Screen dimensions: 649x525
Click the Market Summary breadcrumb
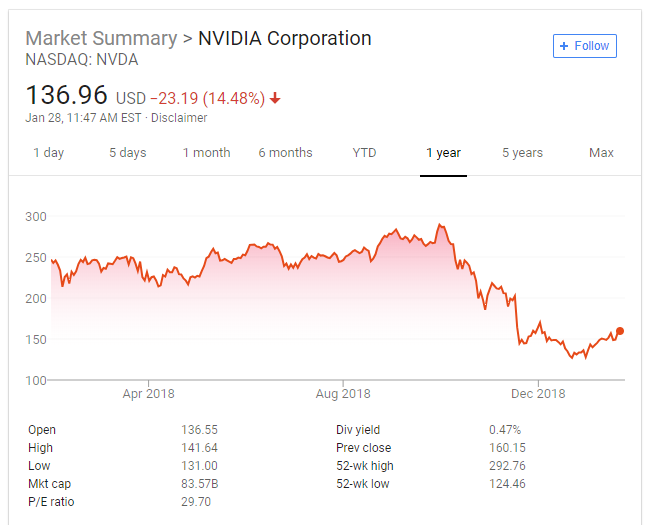point(98,39)
